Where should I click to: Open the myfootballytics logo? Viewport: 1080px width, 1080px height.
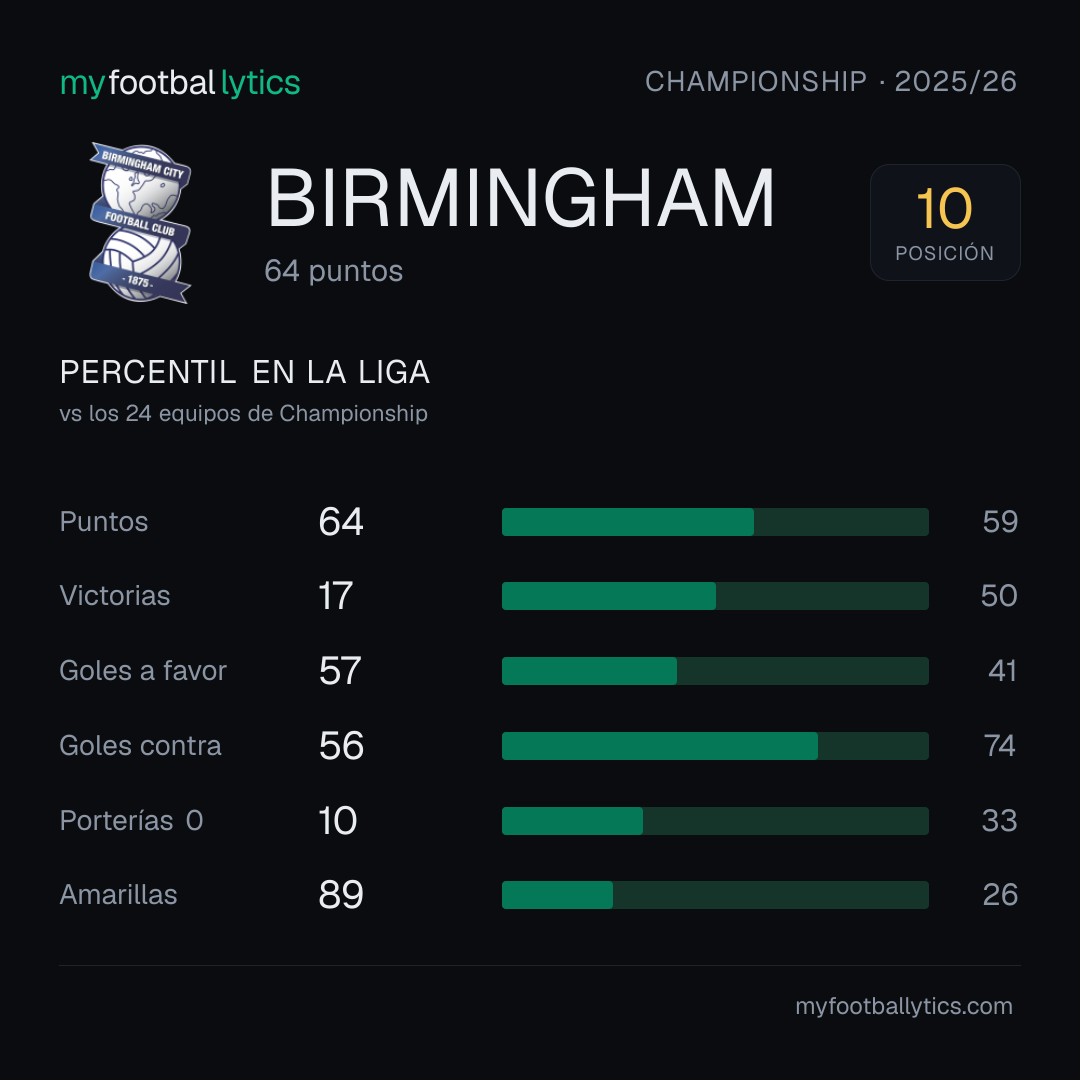(x=180, y=83)
